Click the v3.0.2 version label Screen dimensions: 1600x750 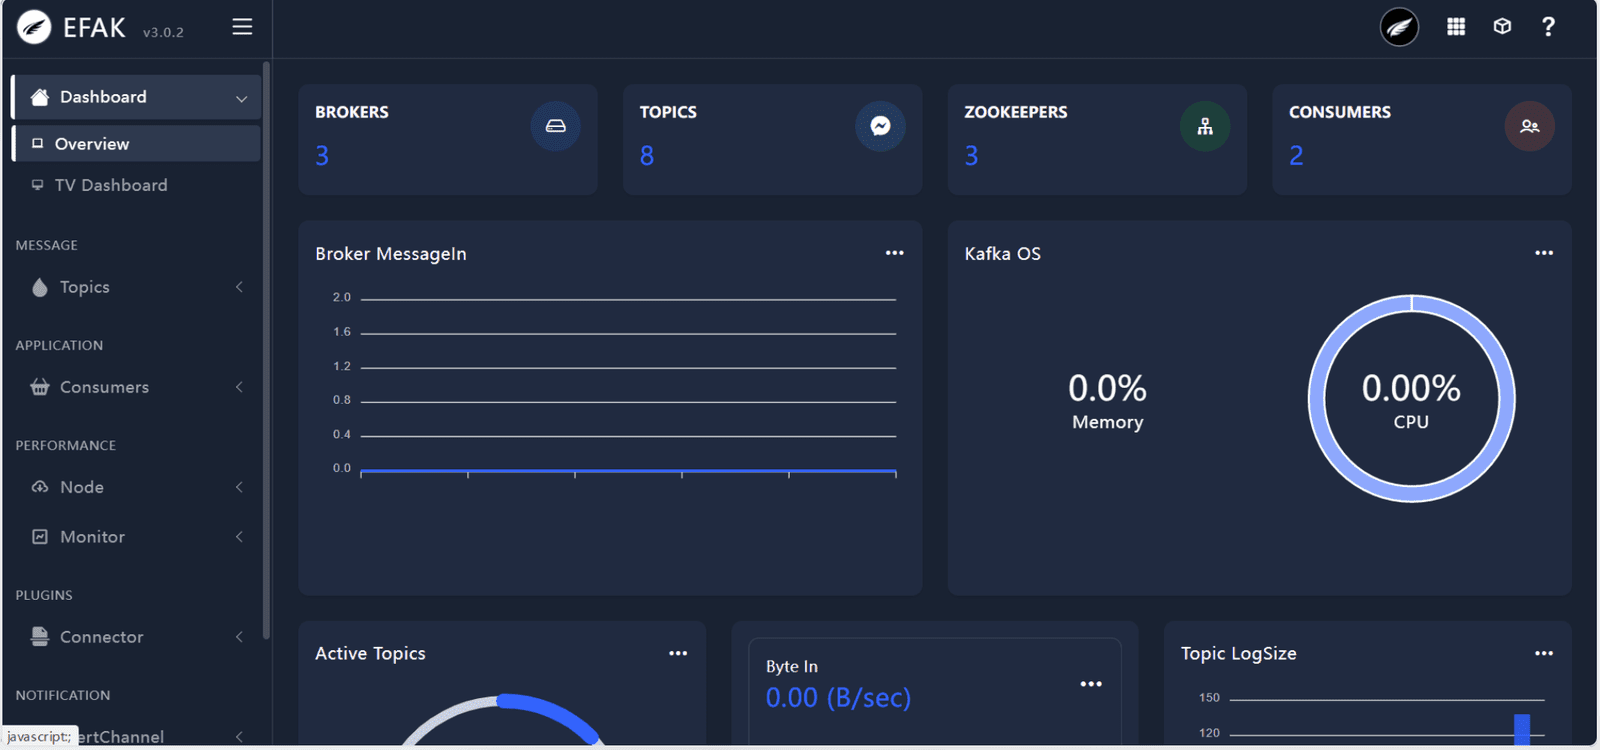click(163, 32)
